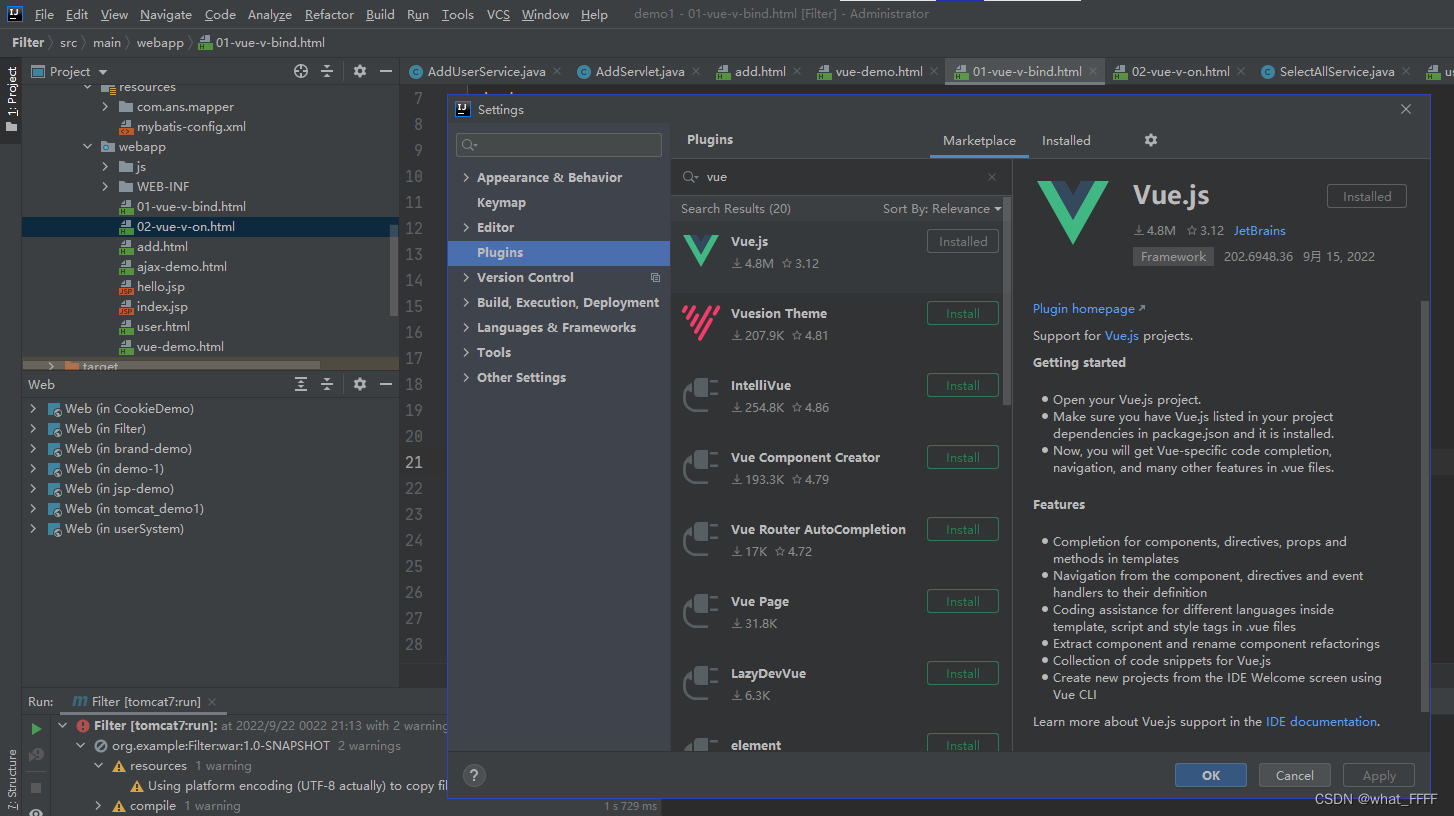
Task: Open the Refactor menu
Action: [x=329, y=15]
